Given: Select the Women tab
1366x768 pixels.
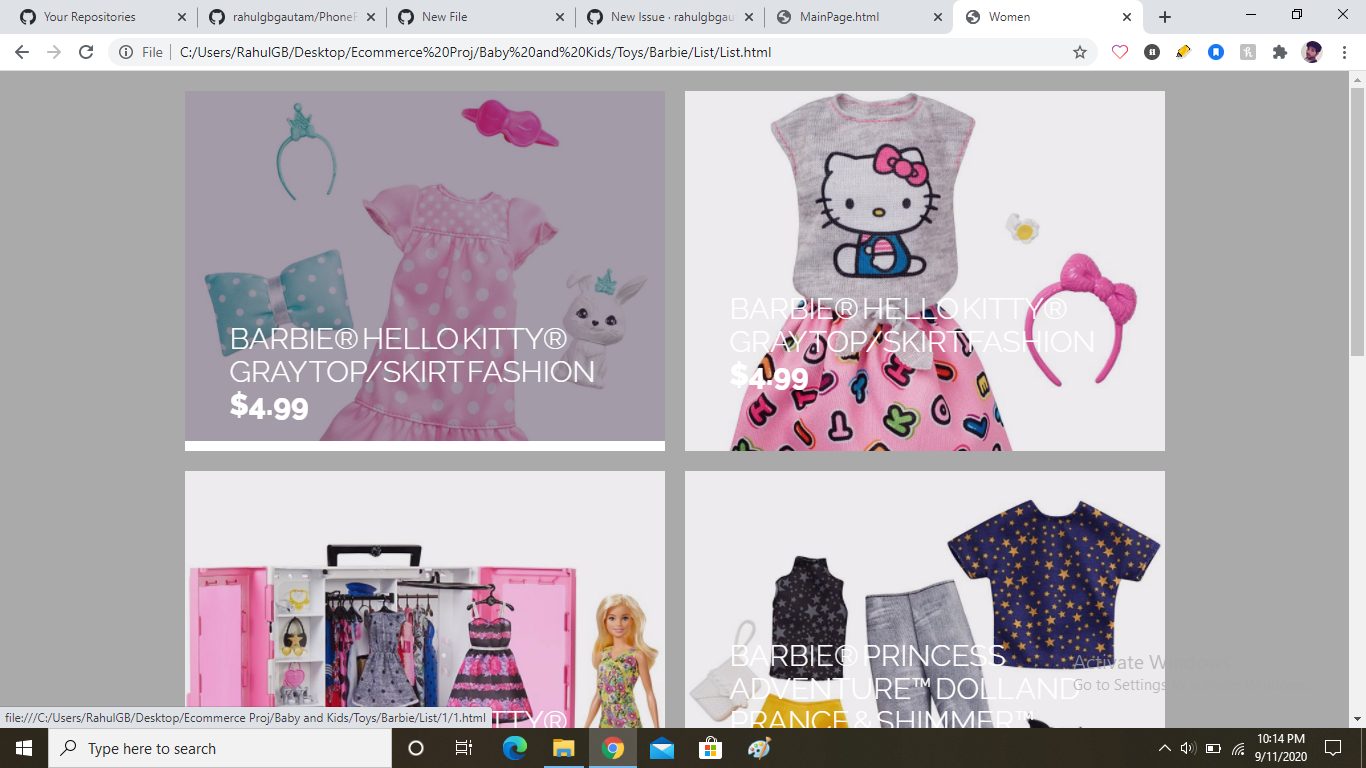Looking at the screenshot, I should pyautogui.click(x=1047, y=17).
